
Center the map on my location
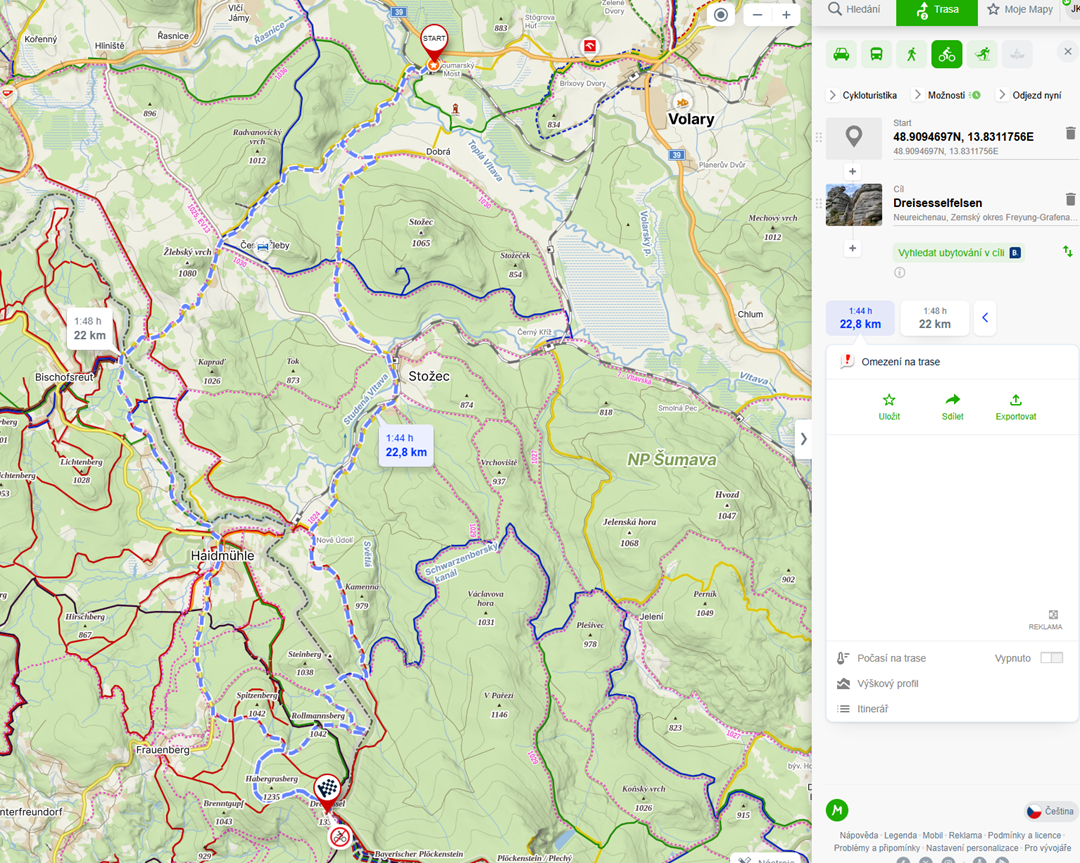pyautogui.click(x=721, y=15)
